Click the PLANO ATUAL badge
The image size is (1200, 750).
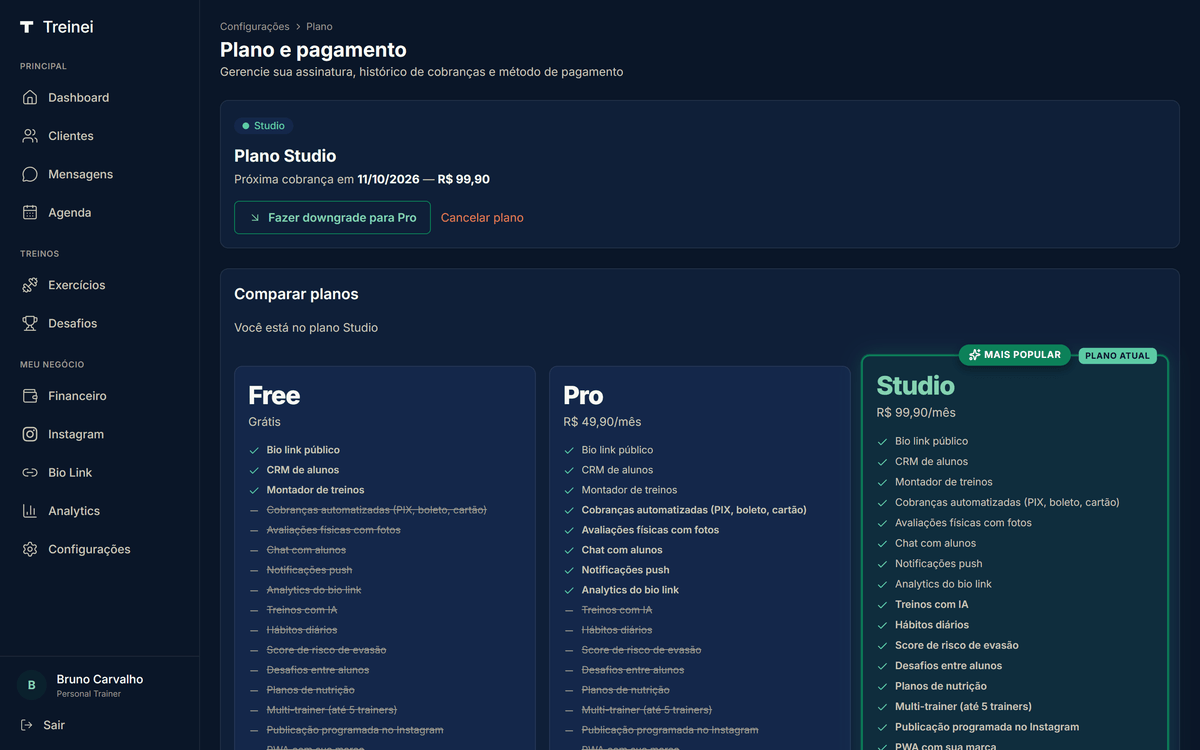[x=1117, y=356]
